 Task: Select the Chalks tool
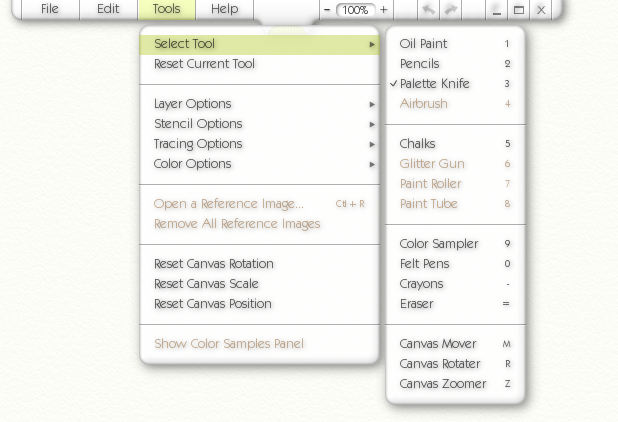[418, 144]
